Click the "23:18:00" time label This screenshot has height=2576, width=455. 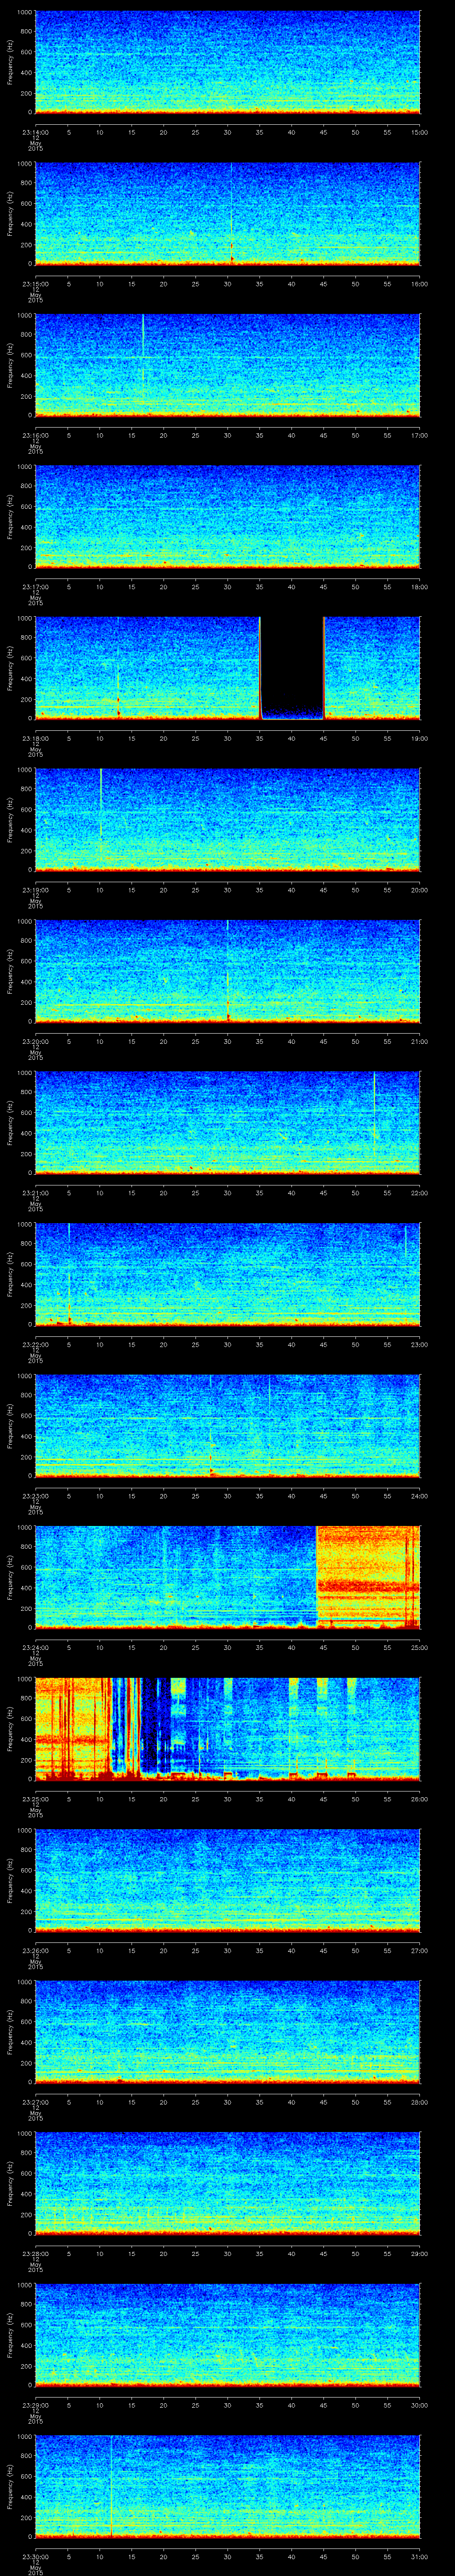tap(35, 738)
